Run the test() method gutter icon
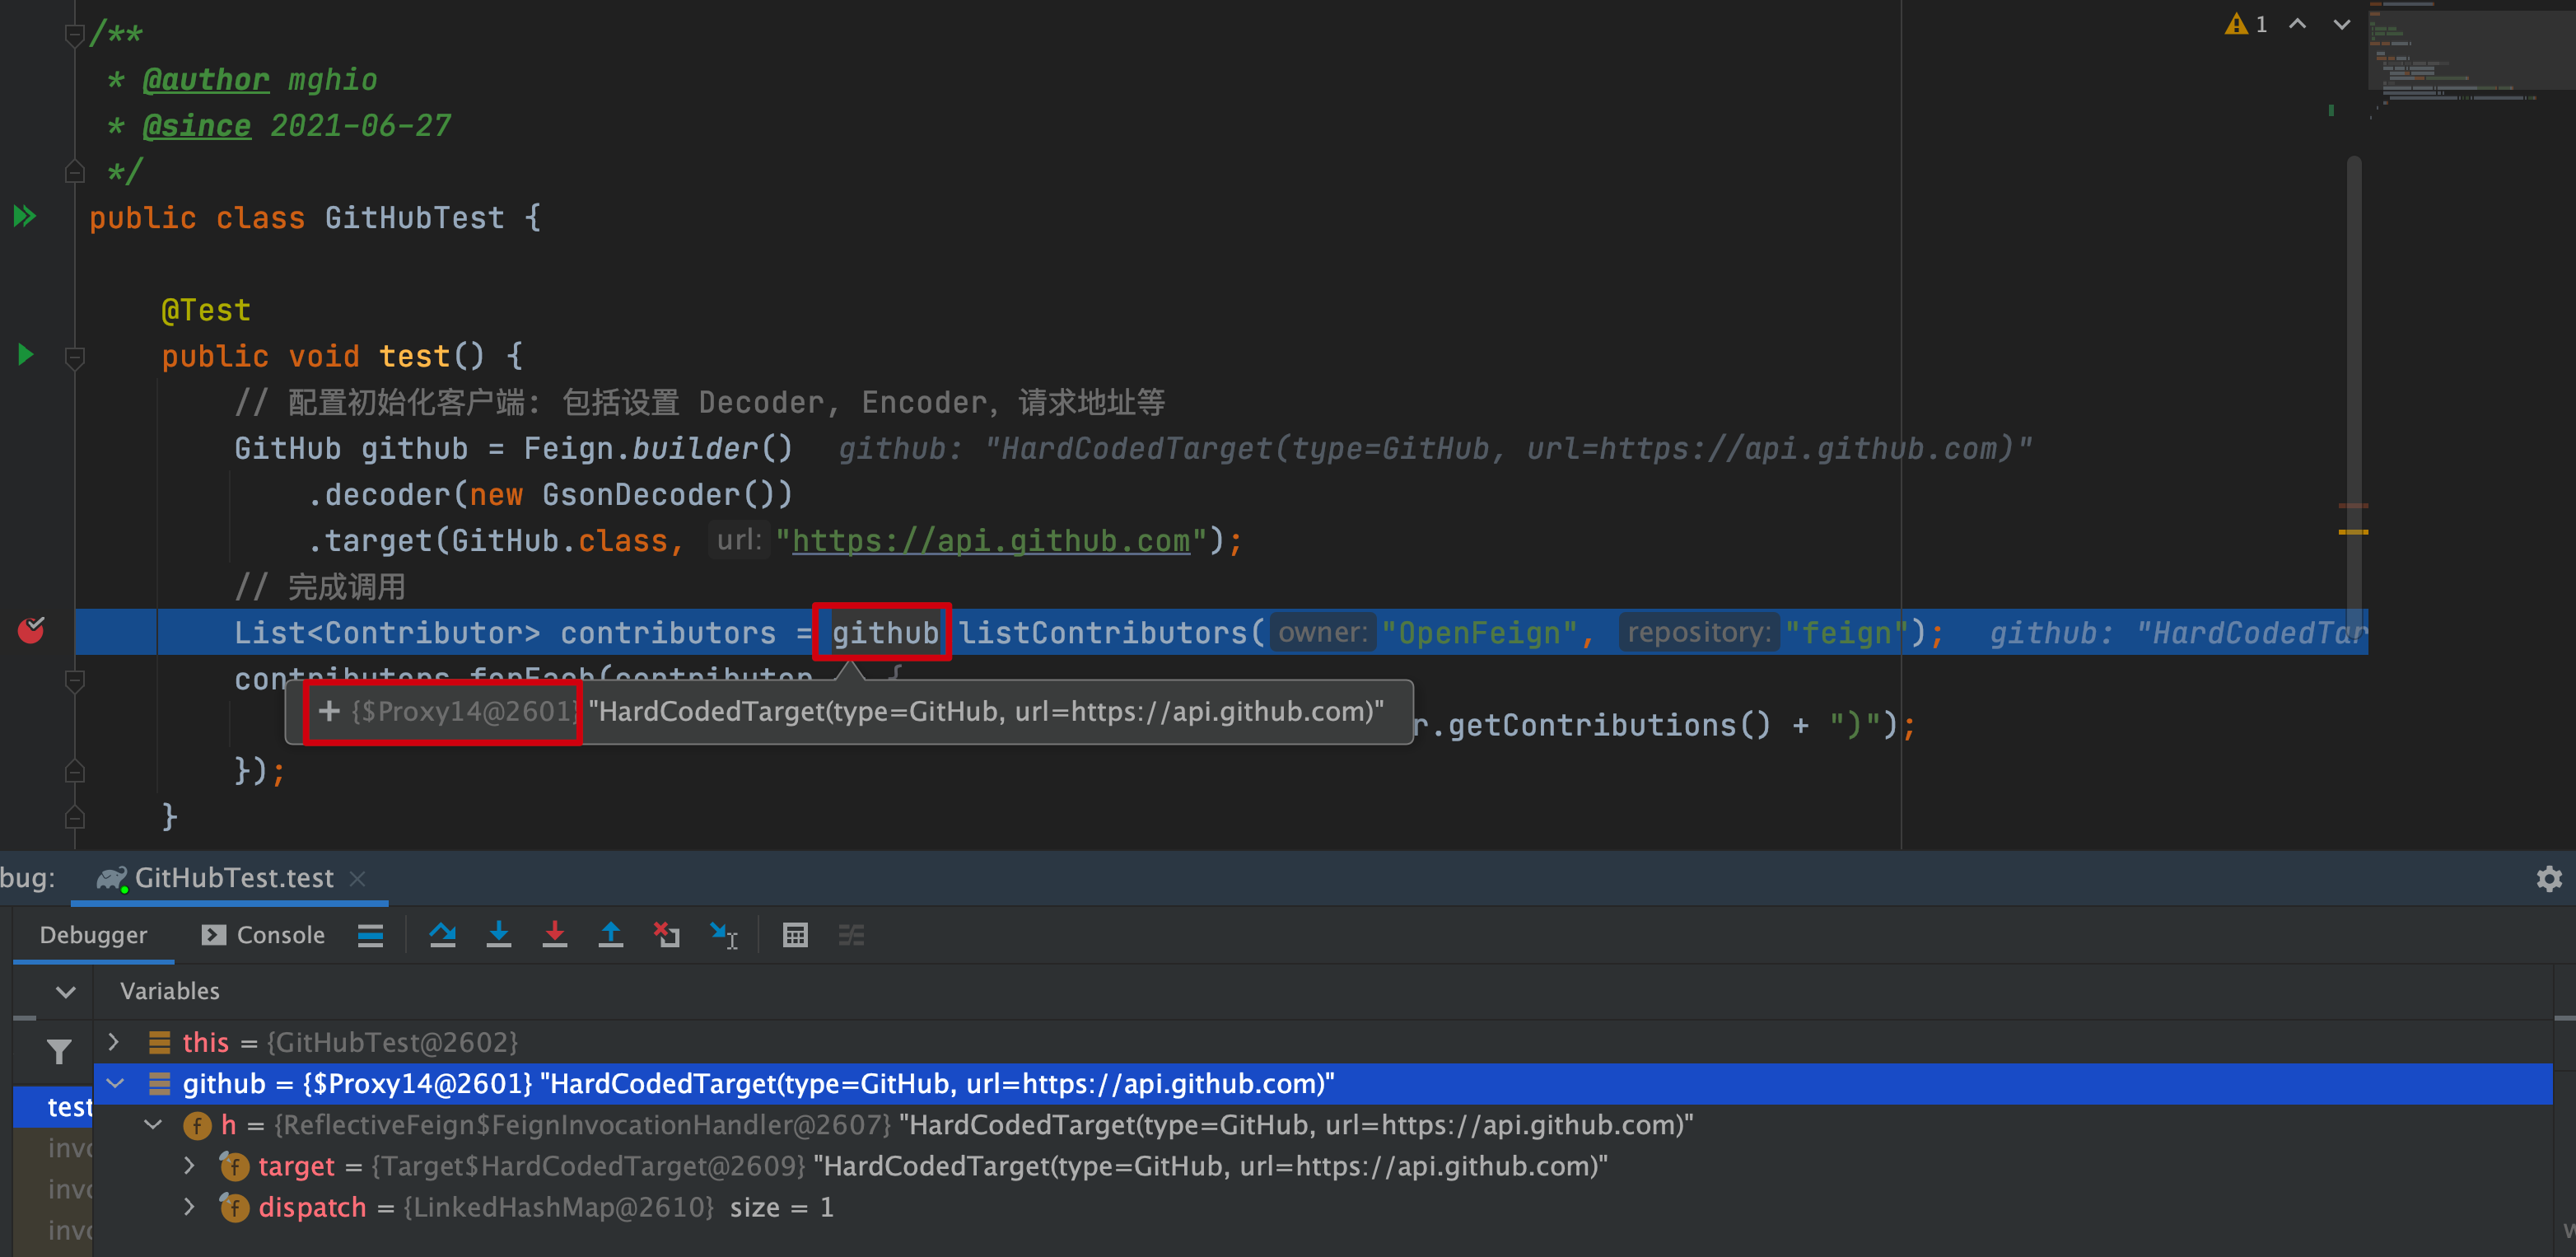Image resolution: width=2576 pixels, height=1257 pixels. [x=26, y=354]
